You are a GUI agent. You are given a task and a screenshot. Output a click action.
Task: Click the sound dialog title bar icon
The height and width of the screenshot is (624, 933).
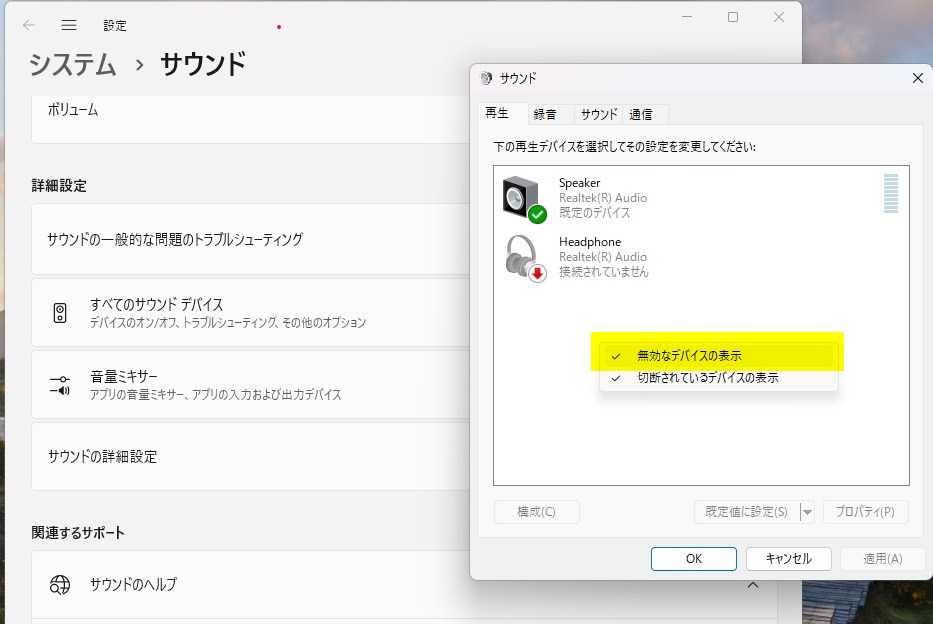pos(486,78)
